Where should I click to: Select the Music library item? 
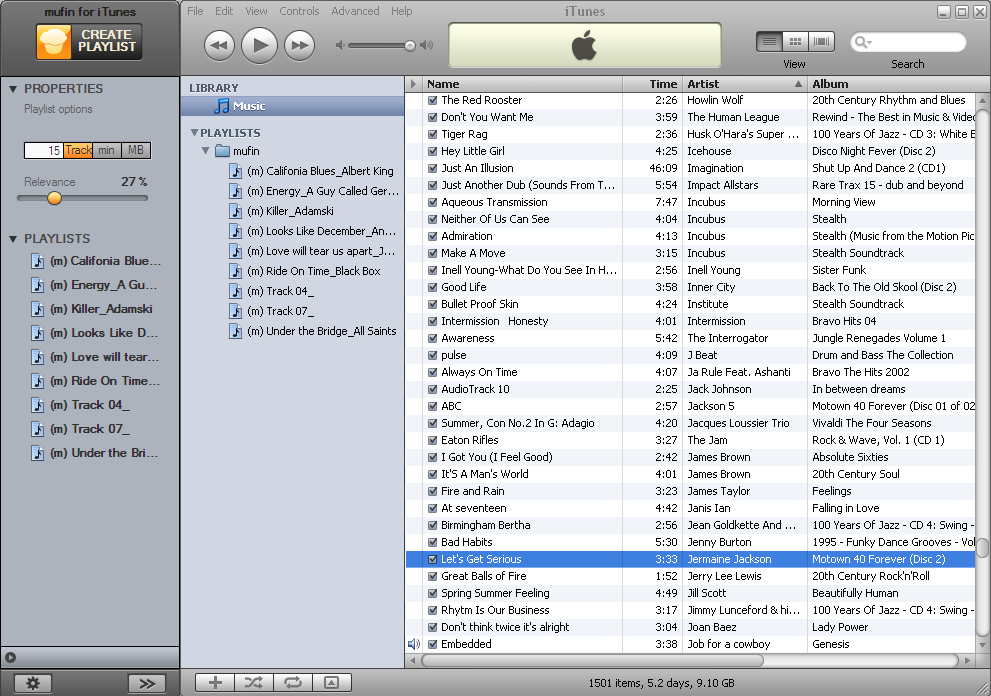click(293, 106)
